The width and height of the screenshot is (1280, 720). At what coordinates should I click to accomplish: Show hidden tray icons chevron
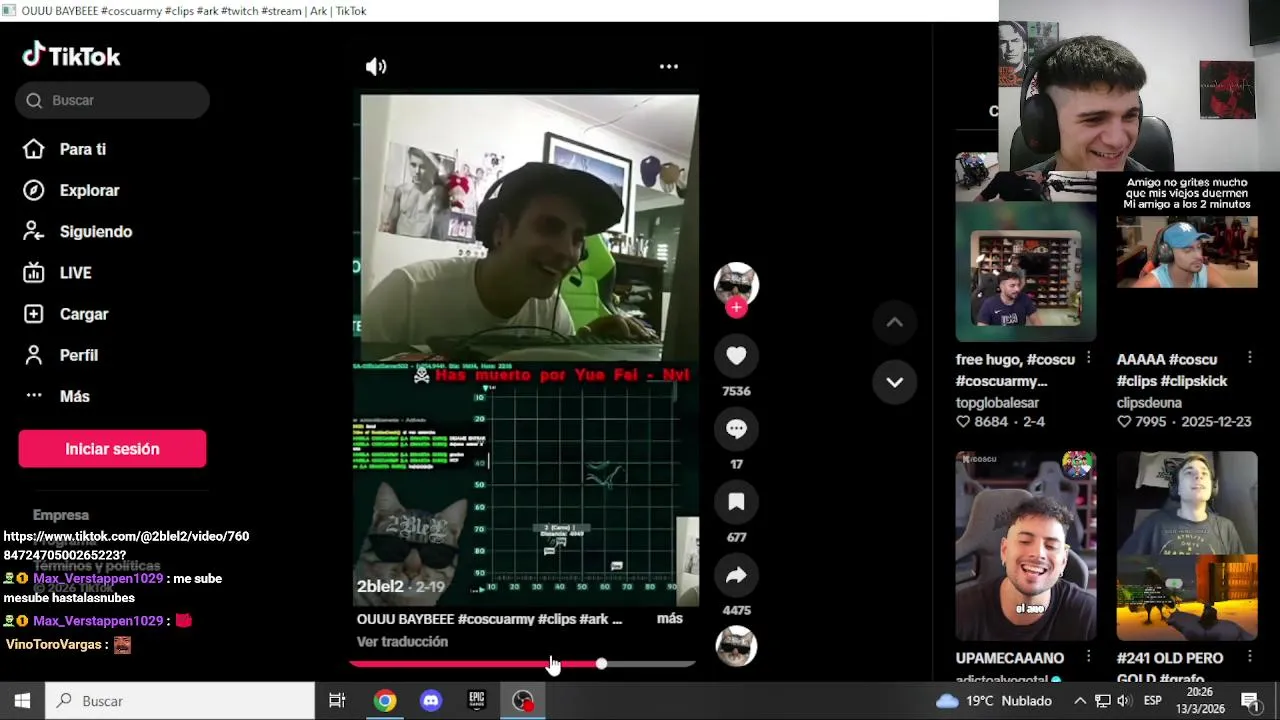coord(1080,701)
